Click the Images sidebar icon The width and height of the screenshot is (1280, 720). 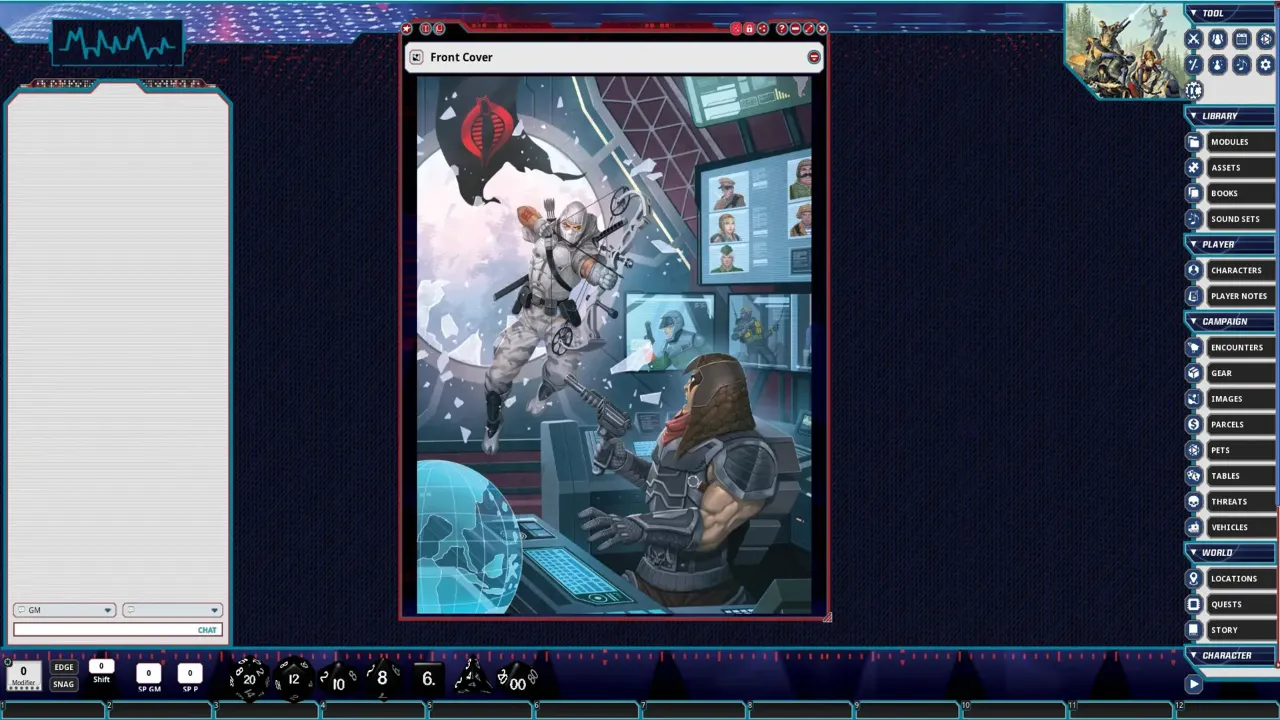(x=1193, y=399)
